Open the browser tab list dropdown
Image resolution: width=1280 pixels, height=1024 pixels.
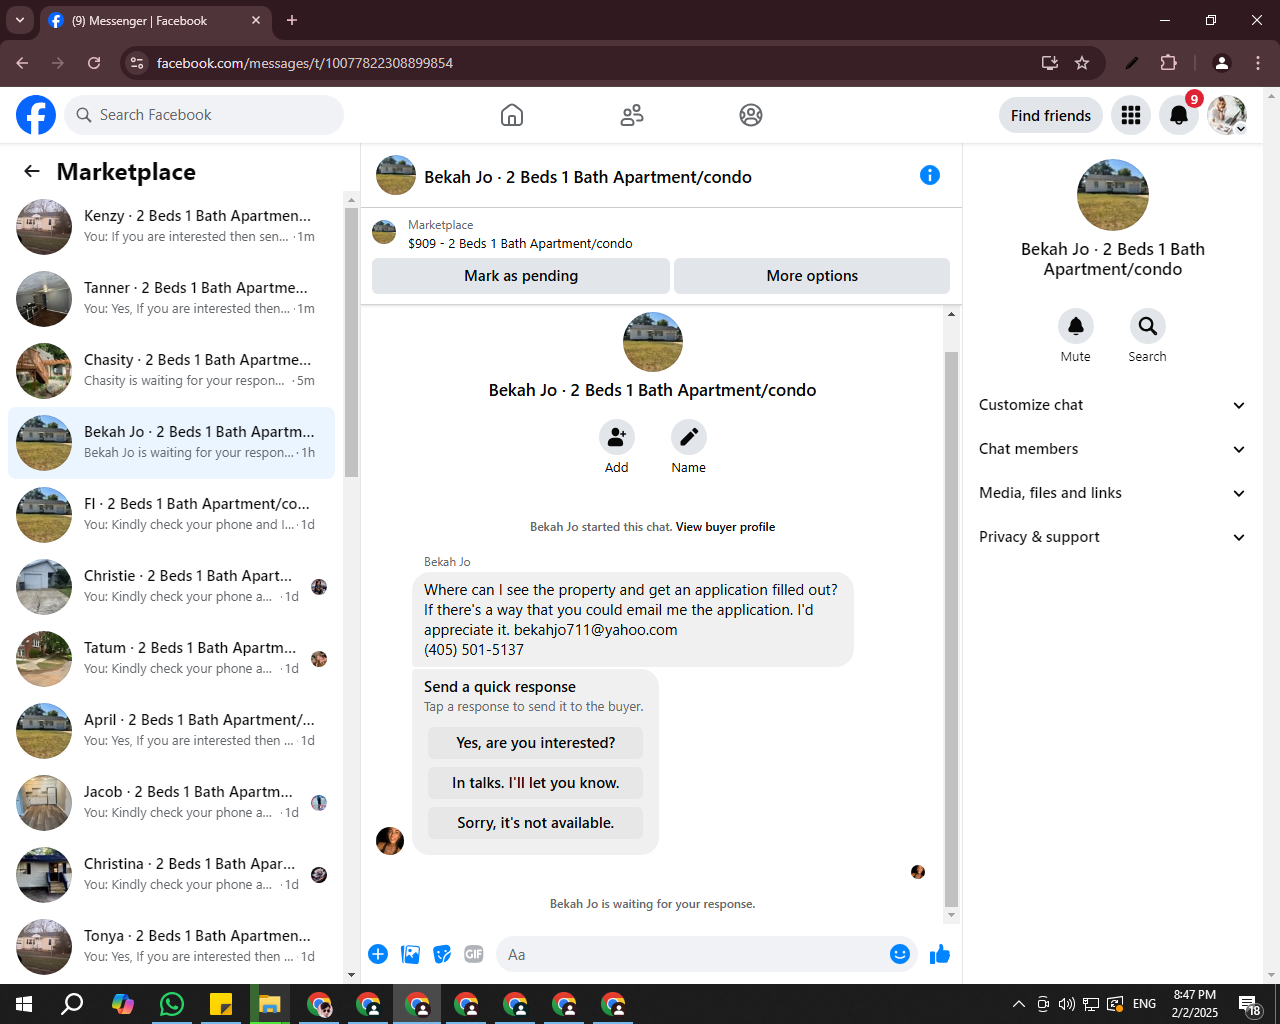(x=19, y=20)
